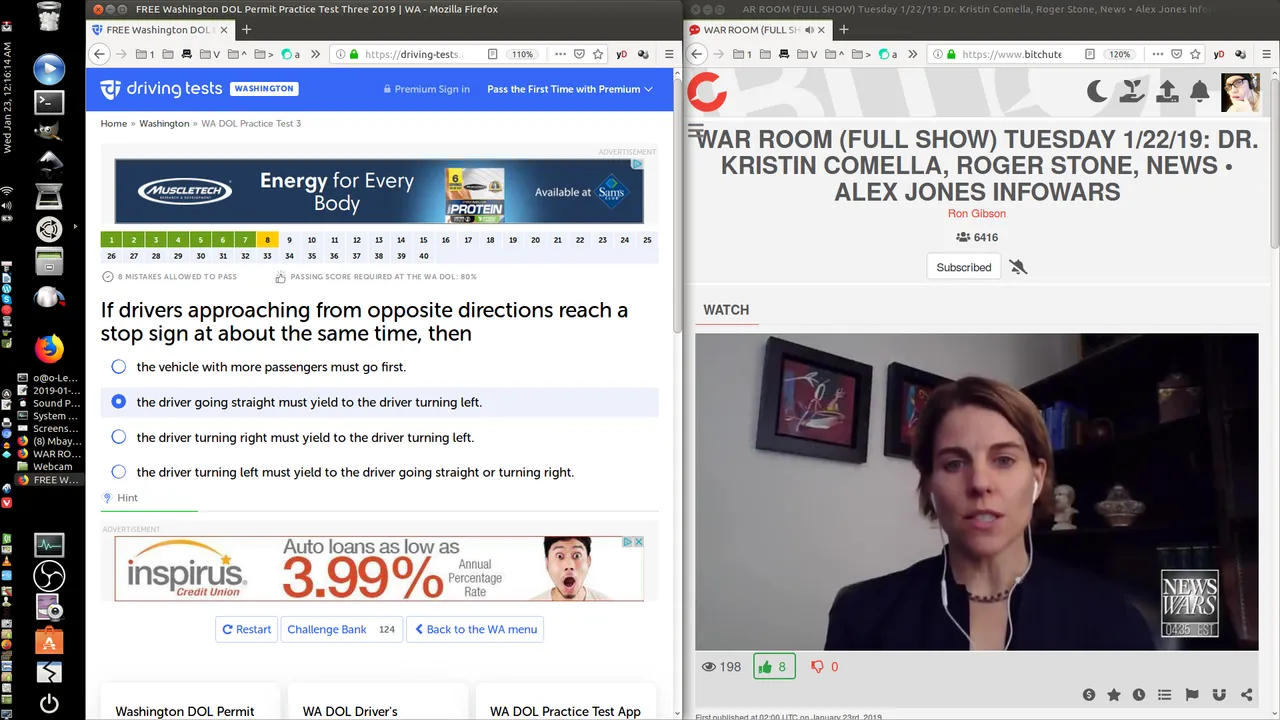Click the Ron Gibson channel link
This screenshot has height=720, width=1280.
pyautogui.click(x=977, y=213)
